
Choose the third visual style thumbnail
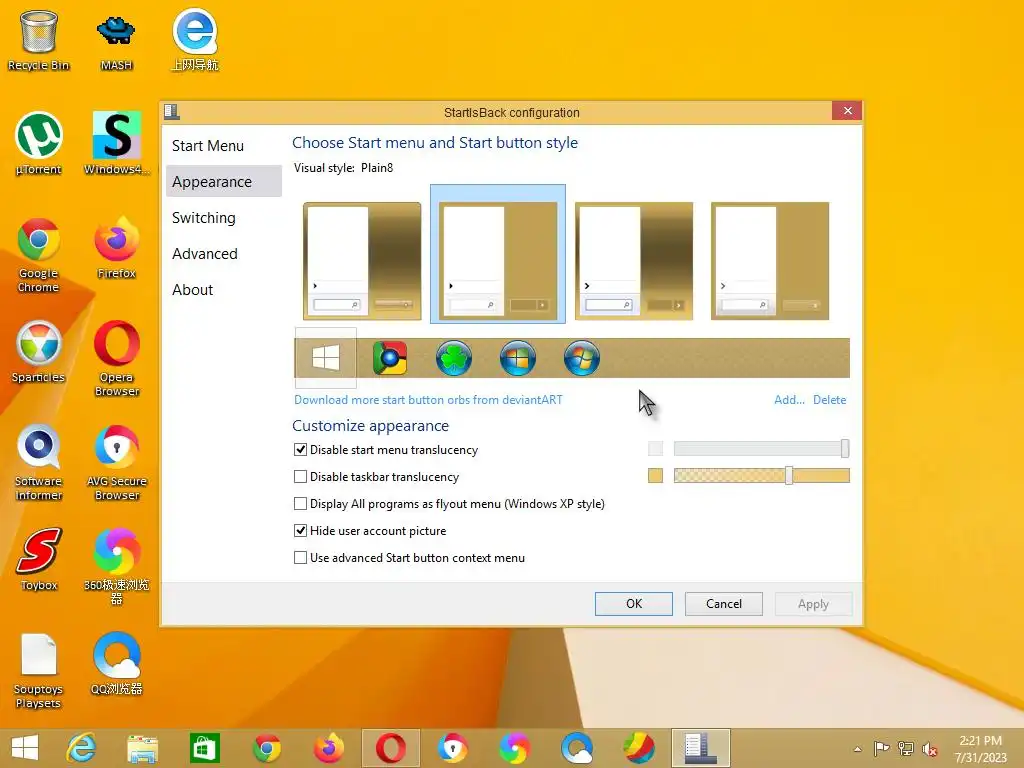tap(633, 261)
